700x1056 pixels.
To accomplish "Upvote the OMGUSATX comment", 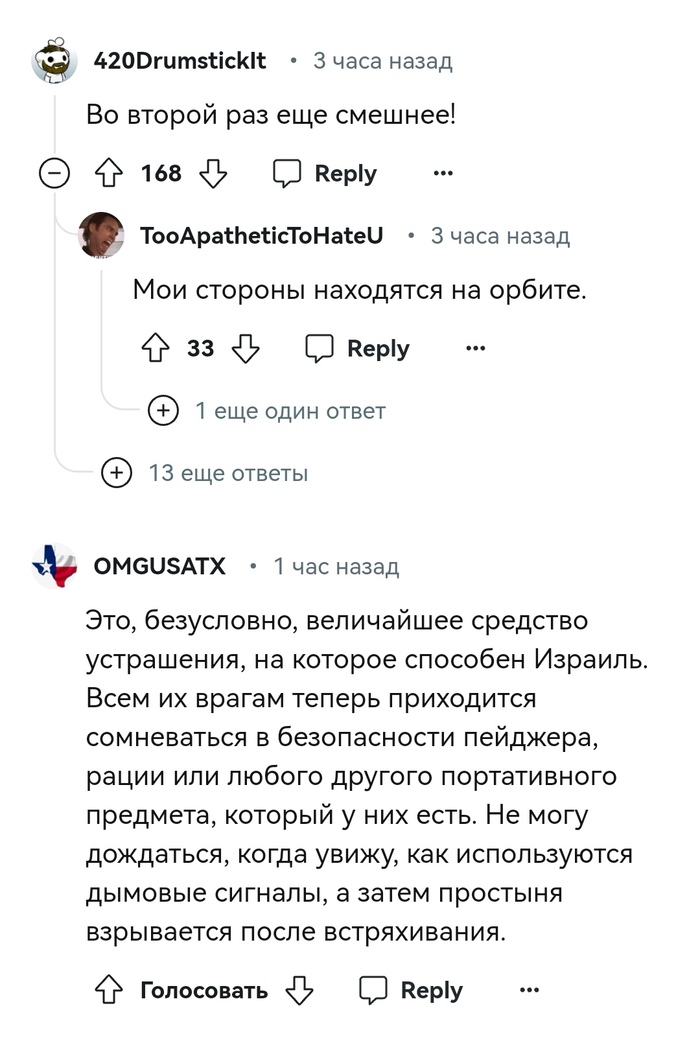I will 107,991.
